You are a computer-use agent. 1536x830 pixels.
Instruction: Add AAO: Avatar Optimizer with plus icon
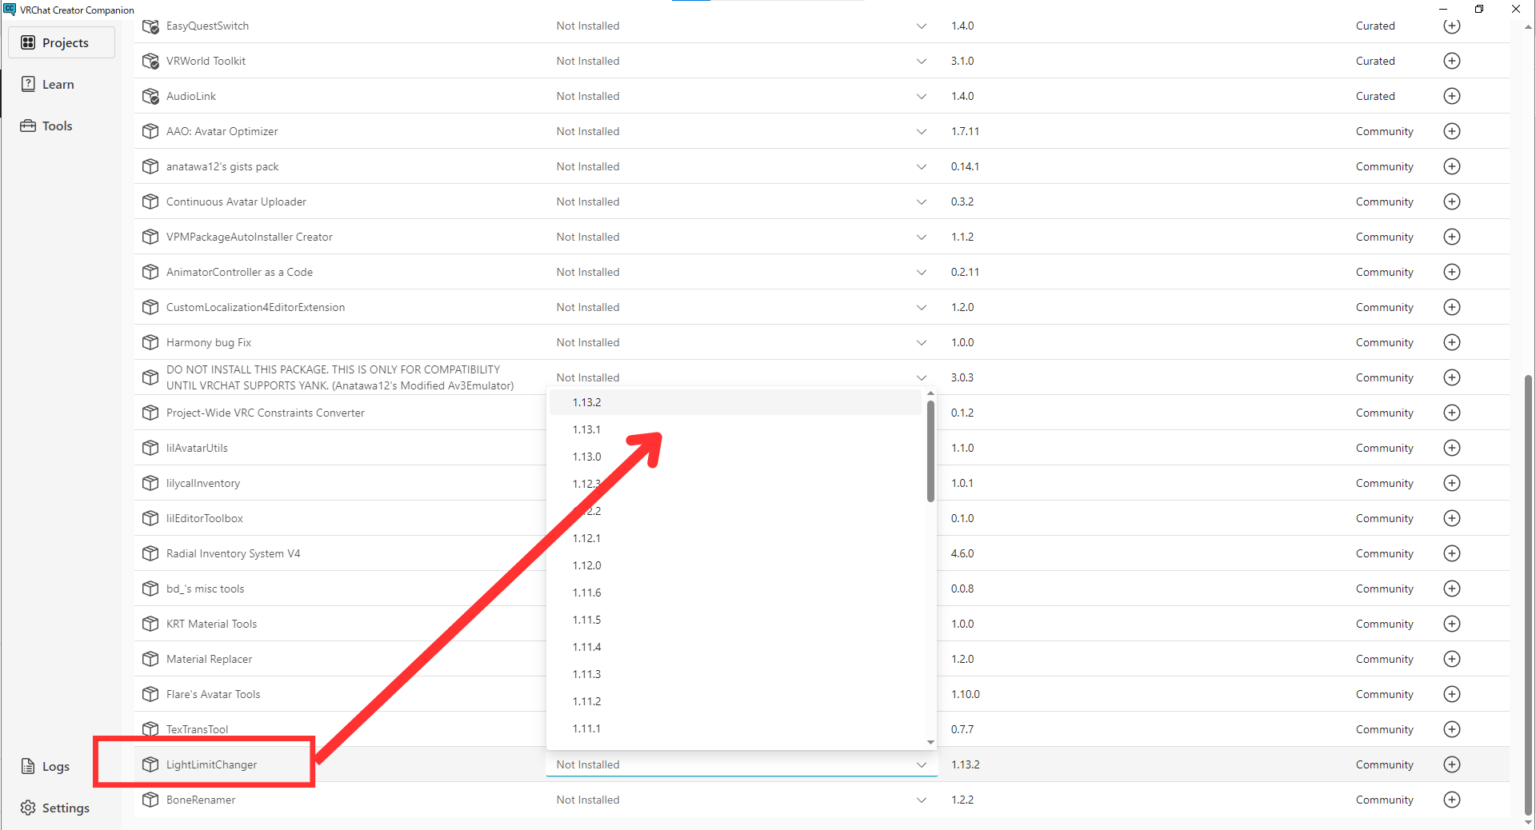point(1452,131)
